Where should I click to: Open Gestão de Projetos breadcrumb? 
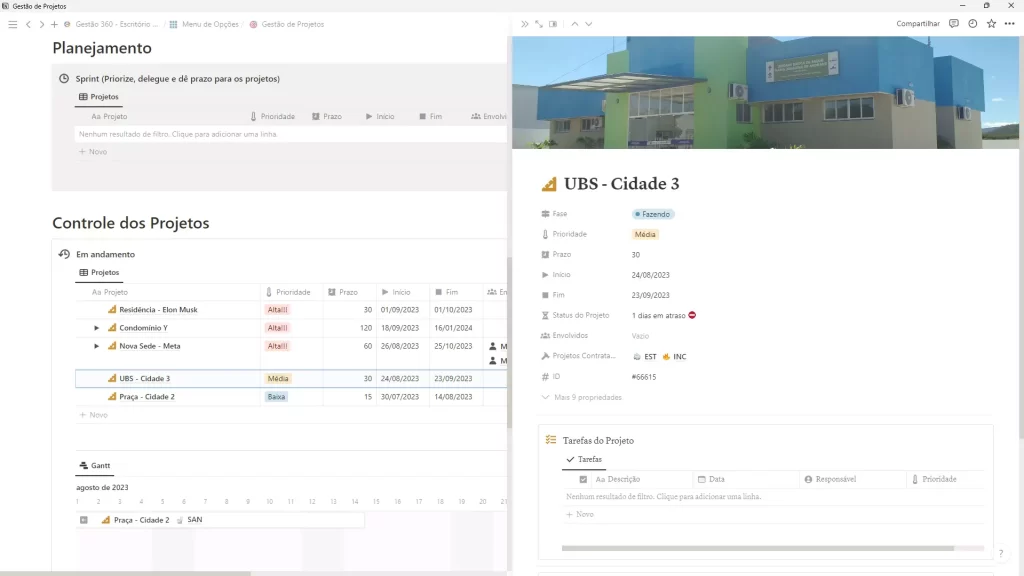click(287, 24)
